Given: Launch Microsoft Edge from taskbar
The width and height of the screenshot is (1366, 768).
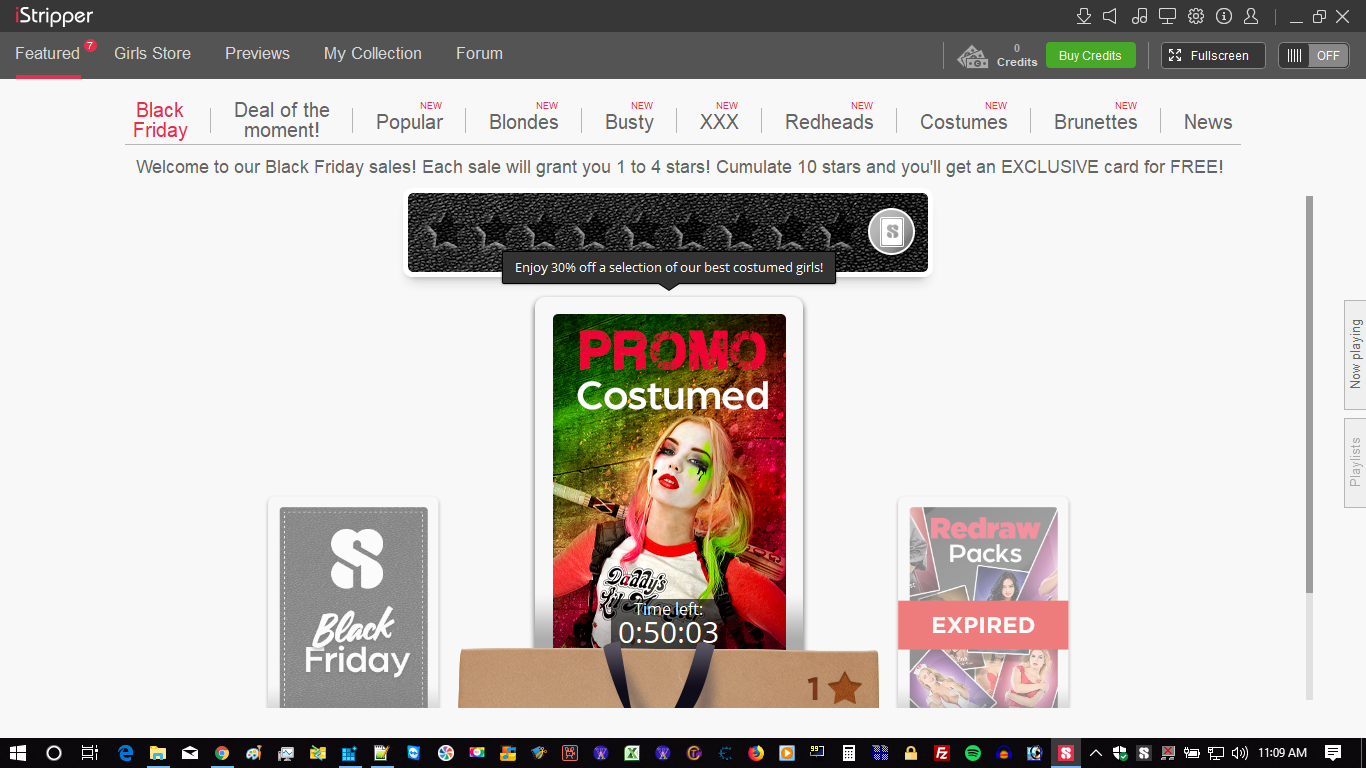Looking at the screenshot, I should coord(125,753).
